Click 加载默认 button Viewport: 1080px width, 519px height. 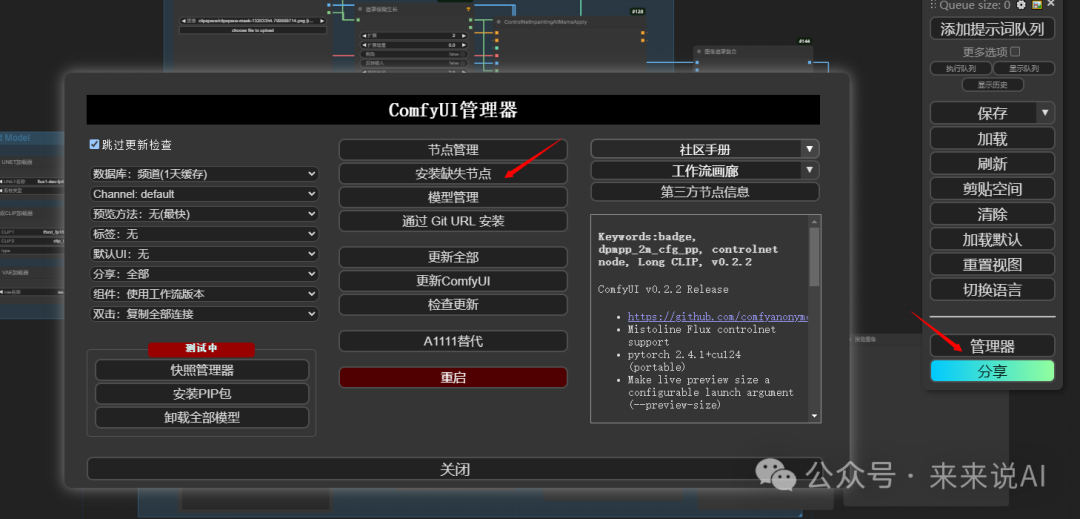point(993,239)
